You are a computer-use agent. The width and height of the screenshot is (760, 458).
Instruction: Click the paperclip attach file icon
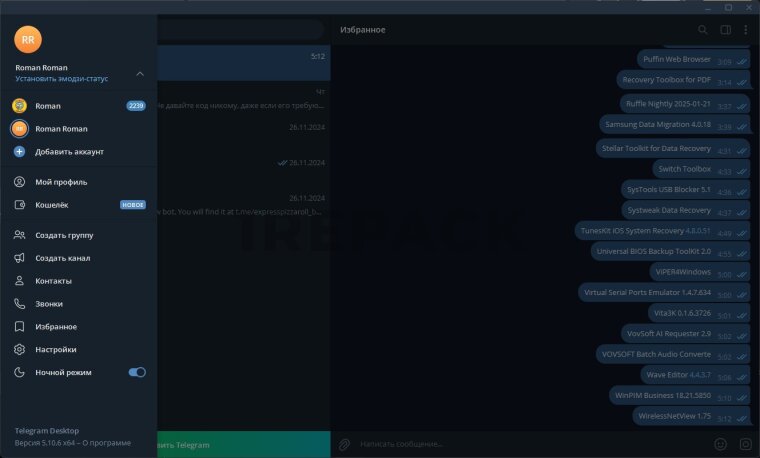344,443
